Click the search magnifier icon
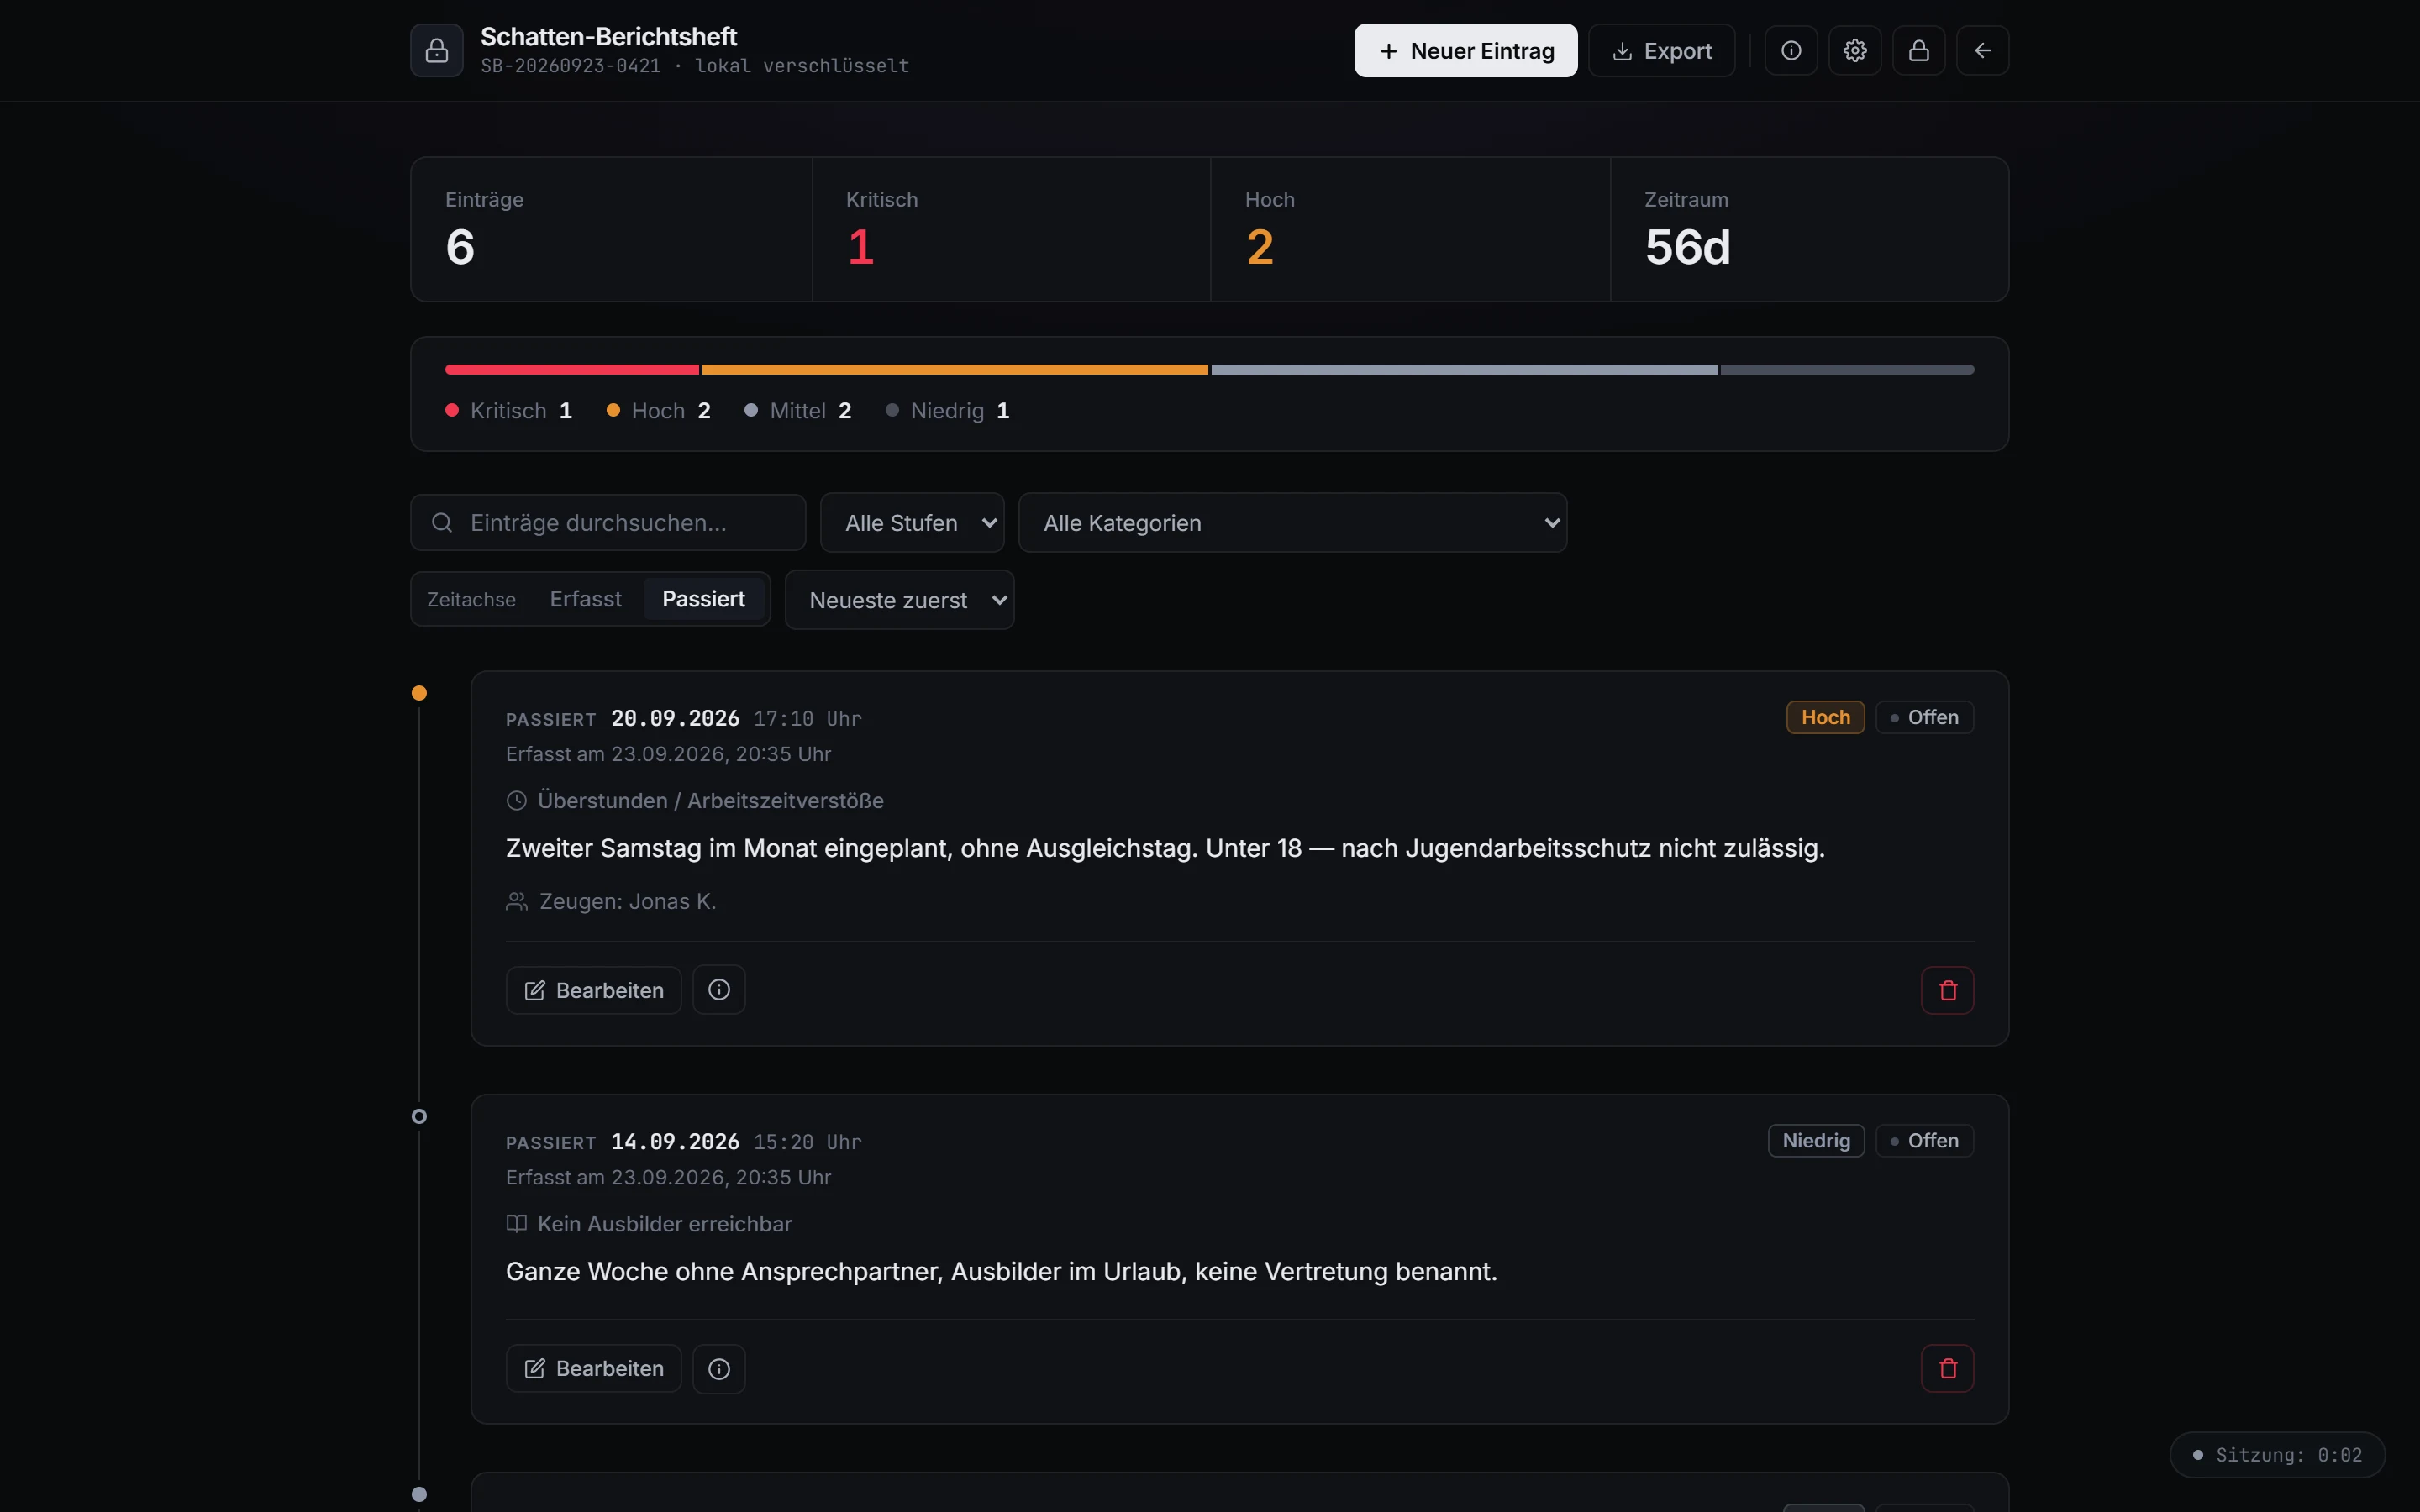Viewport: 2420px width, 1512px height. pyautogui.click(x=442, y=523)
